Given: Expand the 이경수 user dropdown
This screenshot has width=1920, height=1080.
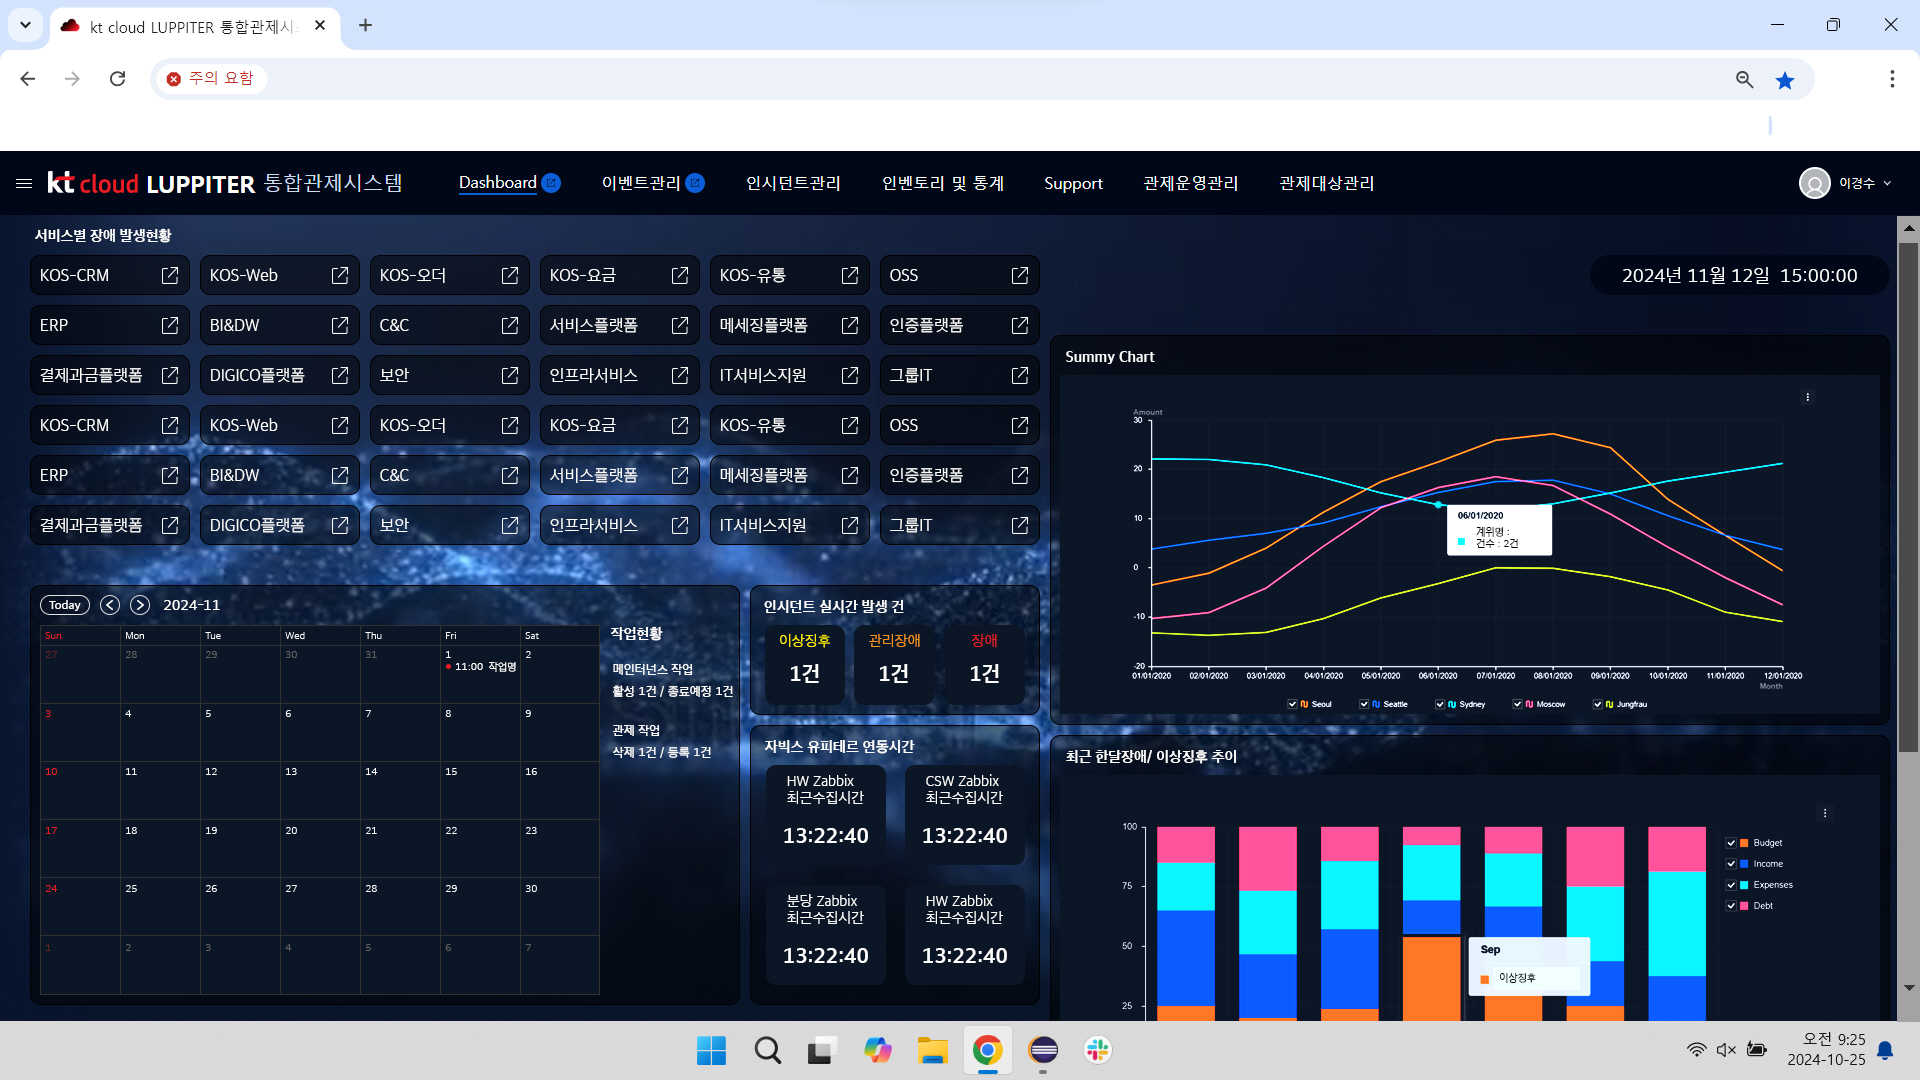Looking at the screenshot, I should [x=1887, y=183].
